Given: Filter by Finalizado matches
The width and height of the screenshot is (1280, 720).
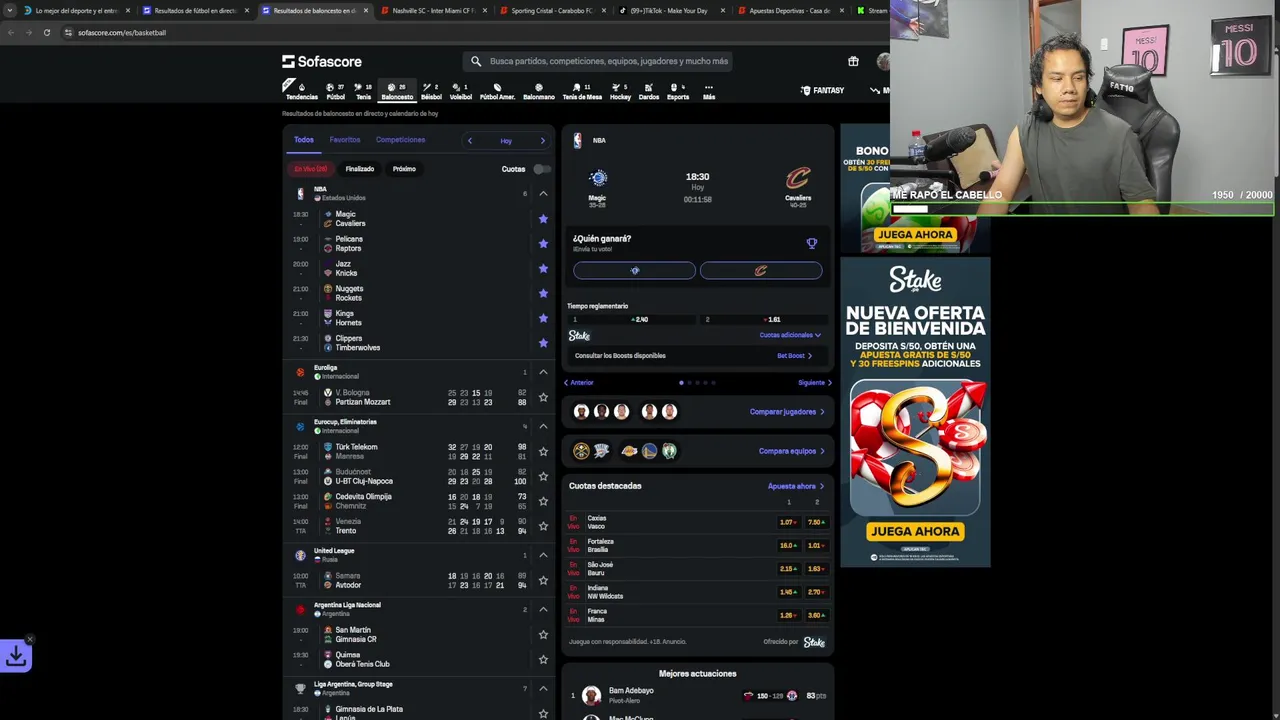Looking at the screenshot, I should [360, 169].
